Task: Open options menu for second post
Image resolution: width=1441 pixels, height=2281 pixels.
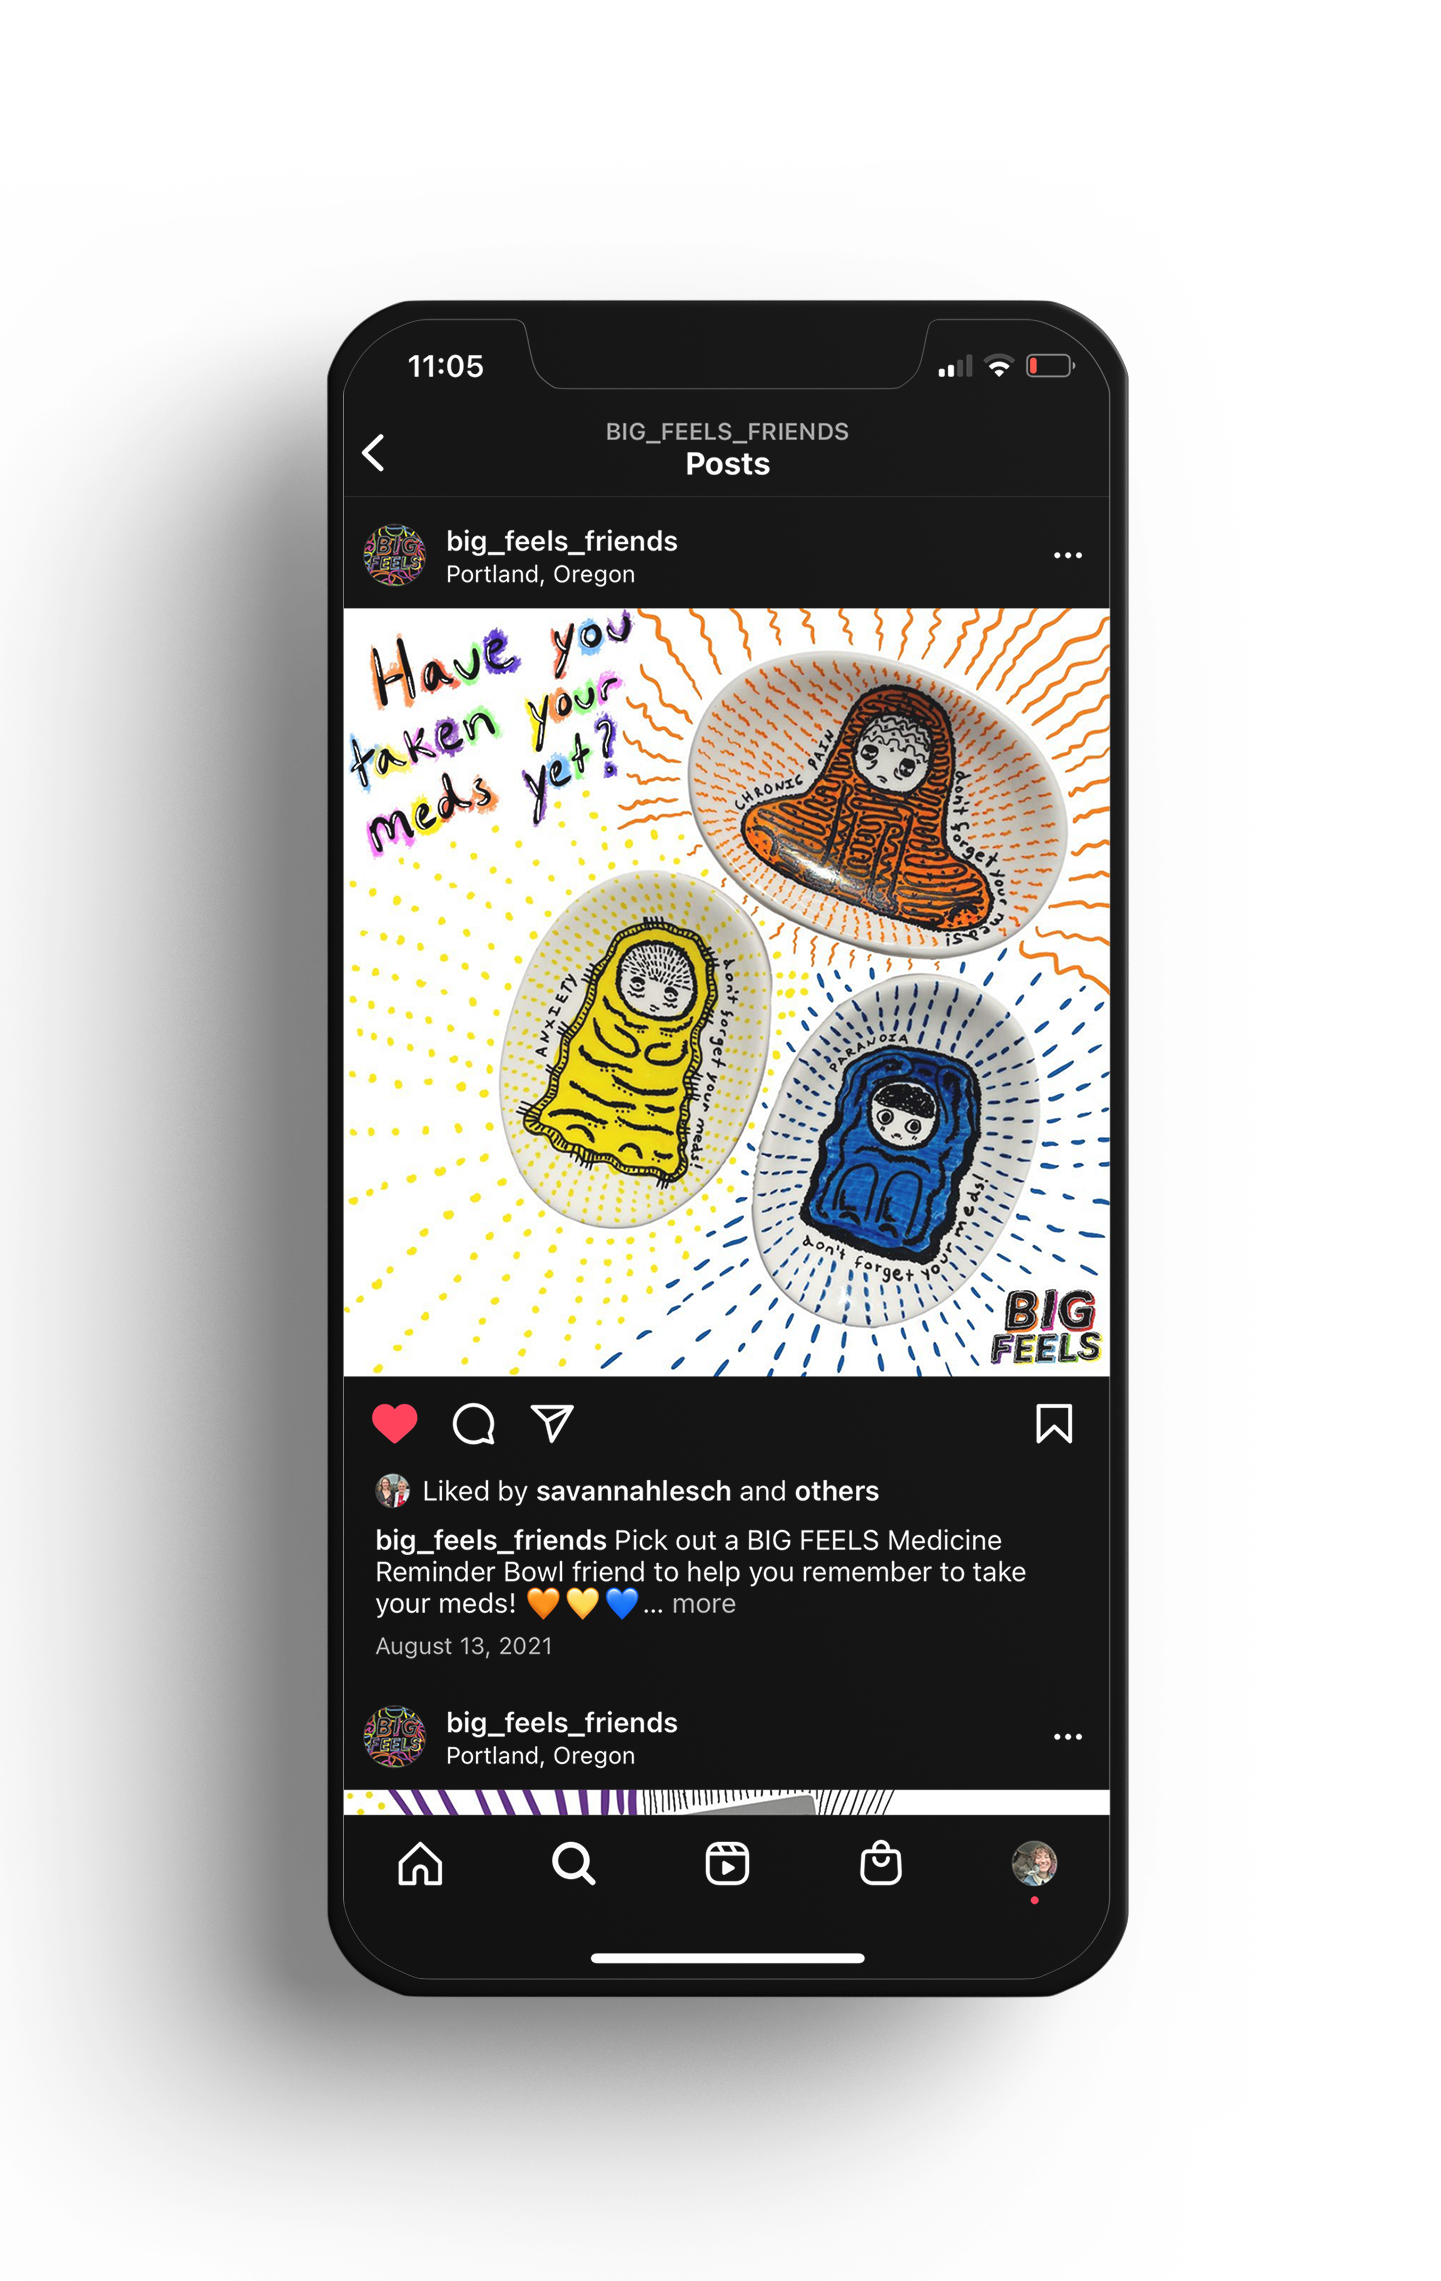Action: coord(1067,1737)
